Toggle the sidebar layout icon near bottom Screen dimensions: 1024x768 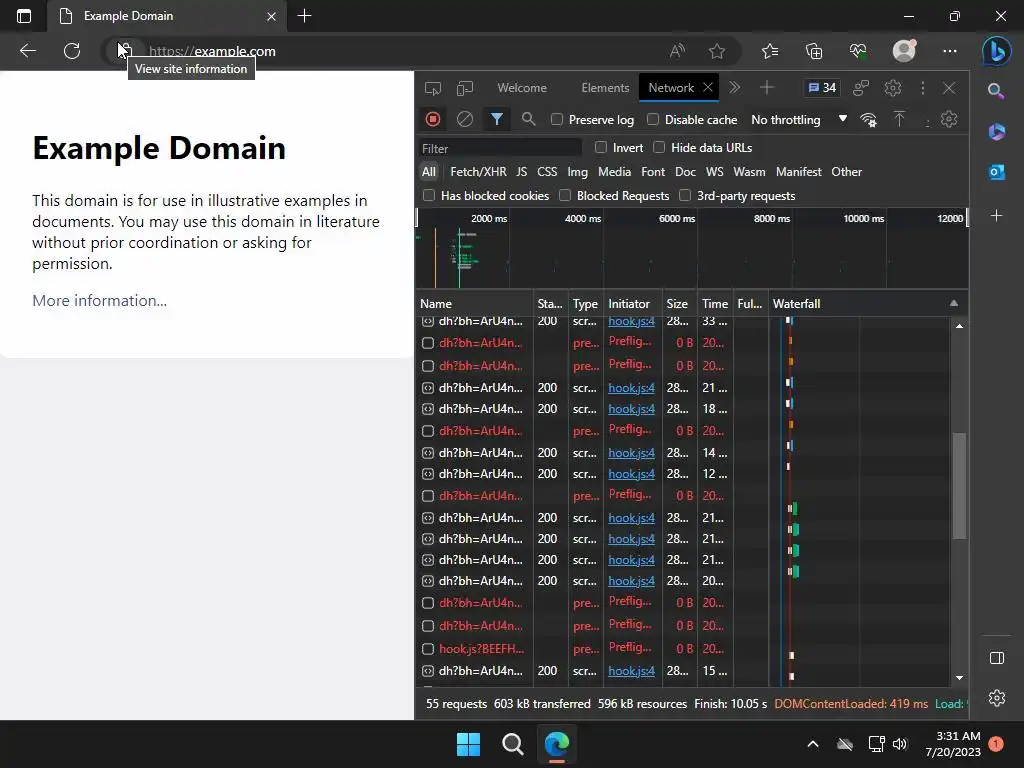tap(997, 658)
